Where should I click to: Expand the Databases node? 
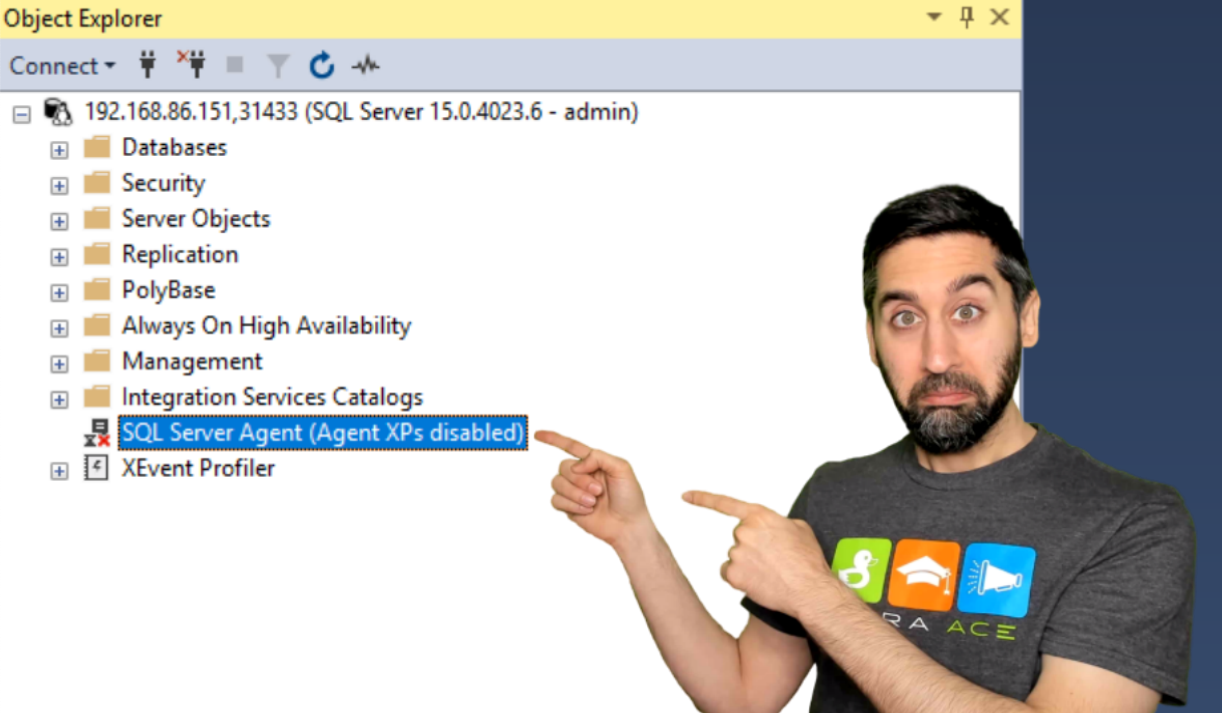pyautogui.click(x=58, y=148)
